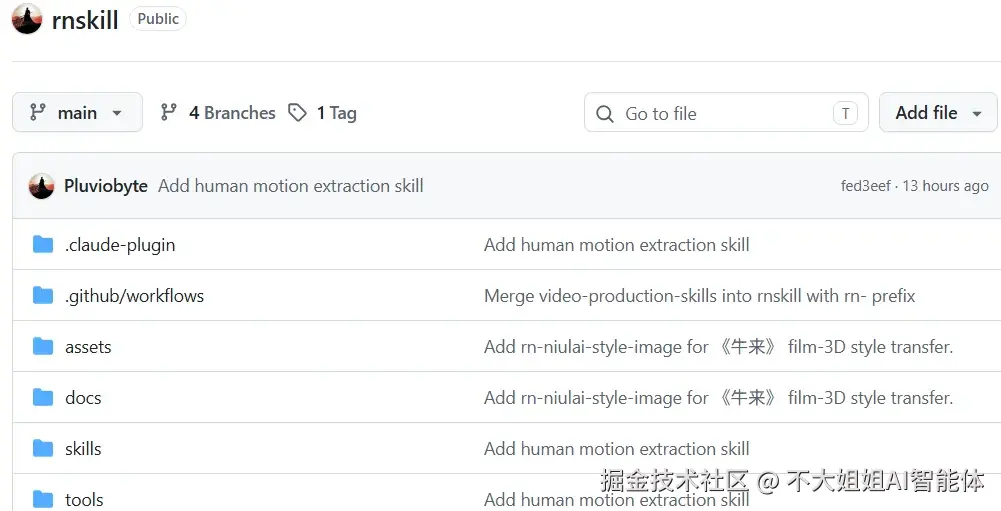This screenshot has height=511, width=1001.
Task: Open the skills folder
Action: pos(83,448)
